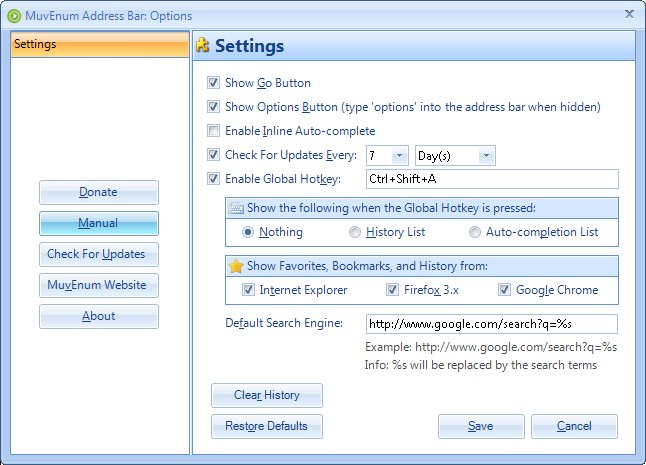Screen dimensions: 646x465
Task: Close the Options window with X
Action: point(629,14)
